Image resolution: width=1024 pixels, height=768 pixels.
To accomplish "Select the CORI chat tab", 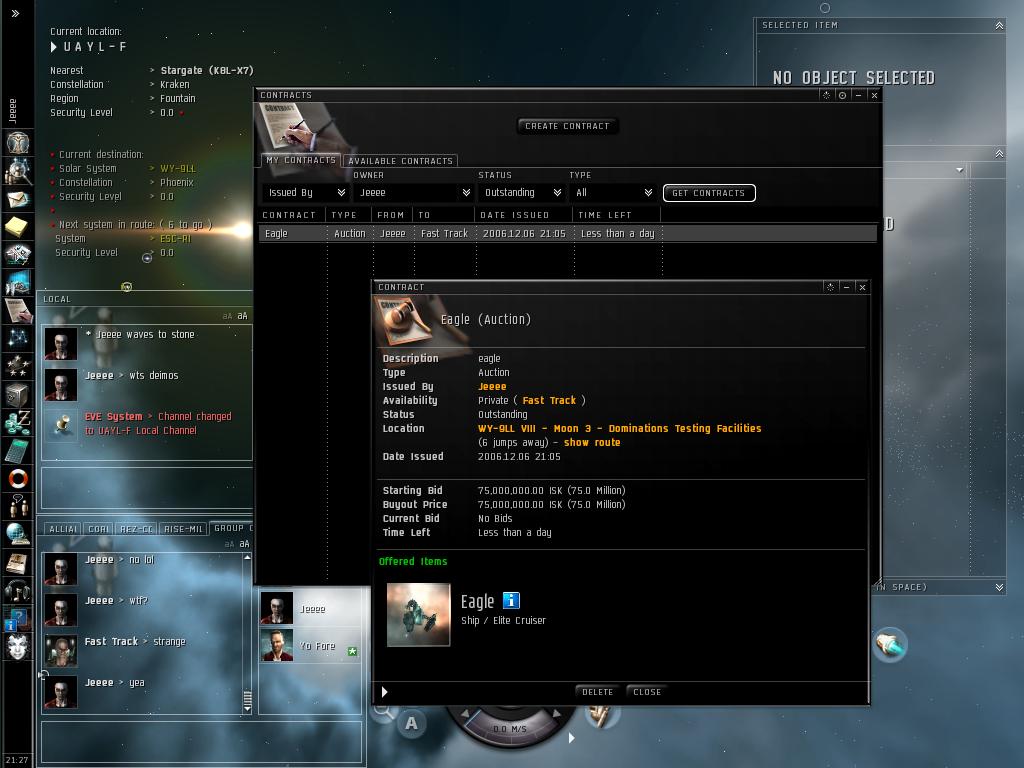I will click(x=99, y=529).
